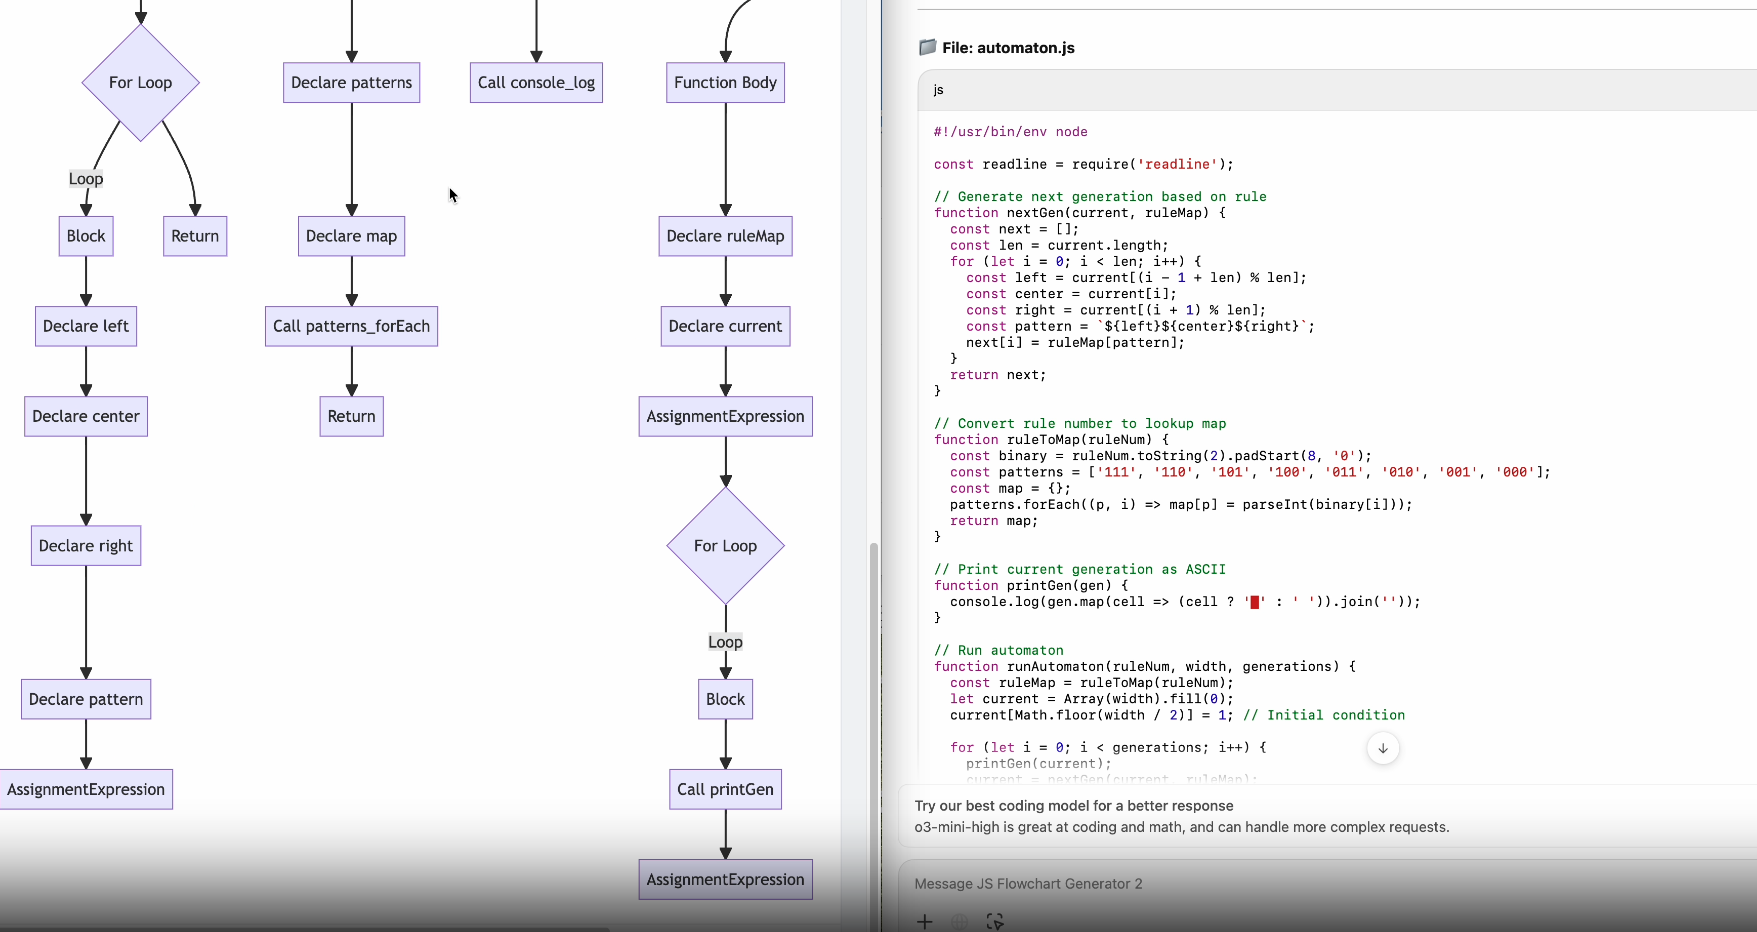Select the Block node leading to Call printGen

click(x=726, y=700)
